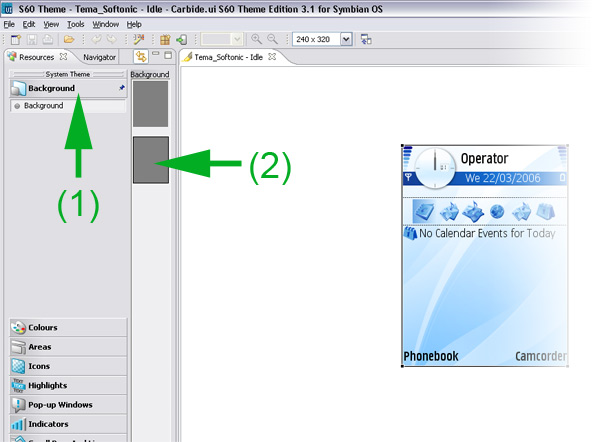This screenshot has width=600, height=442.
Task: Select the second gray background thumbnail
Action: coord(151,160)
